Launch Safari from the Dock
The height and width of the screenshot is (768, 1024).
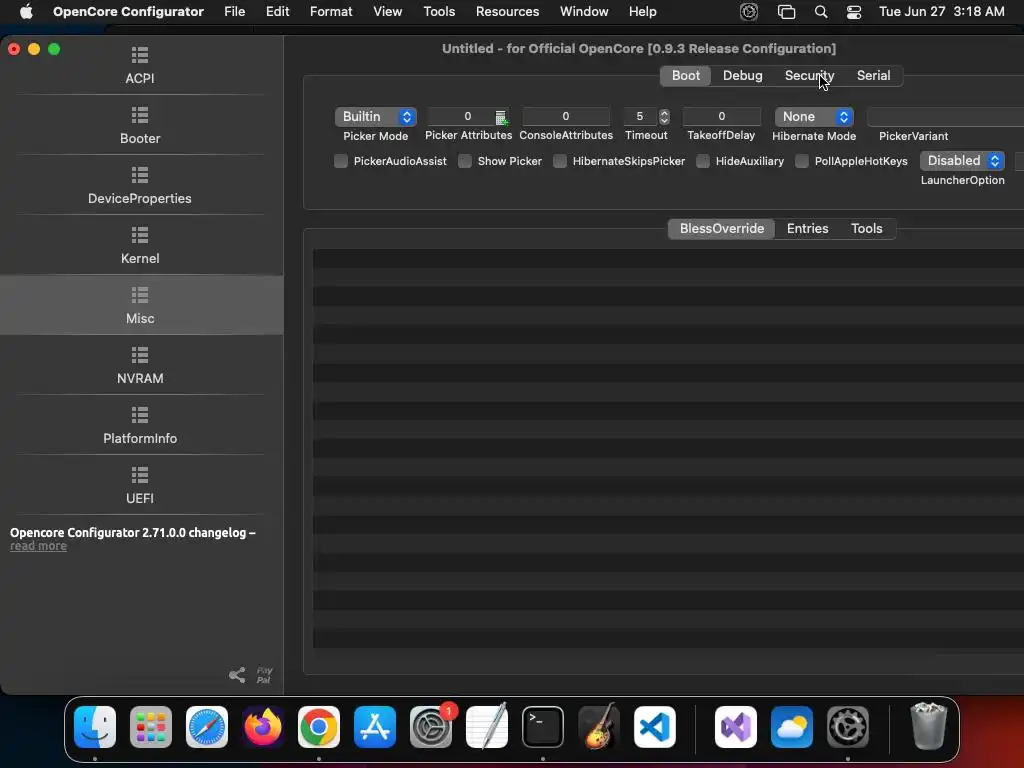(207, 726)
